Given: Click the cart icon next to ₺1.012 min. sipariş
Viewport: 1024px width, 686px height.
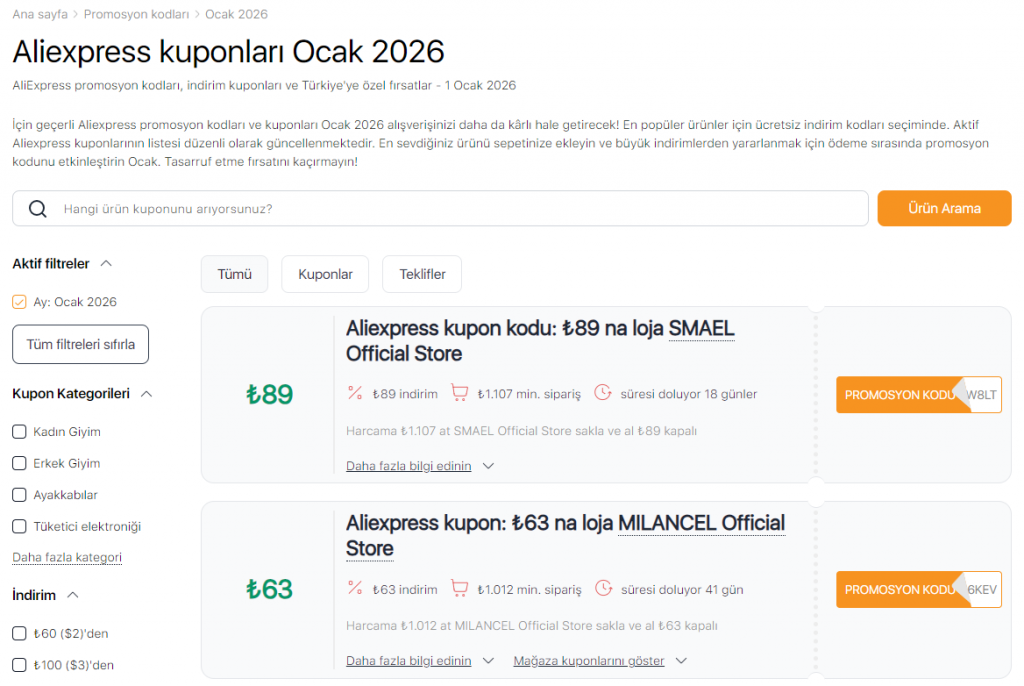Looking at the screenshot, I should [x=460, y=588].
